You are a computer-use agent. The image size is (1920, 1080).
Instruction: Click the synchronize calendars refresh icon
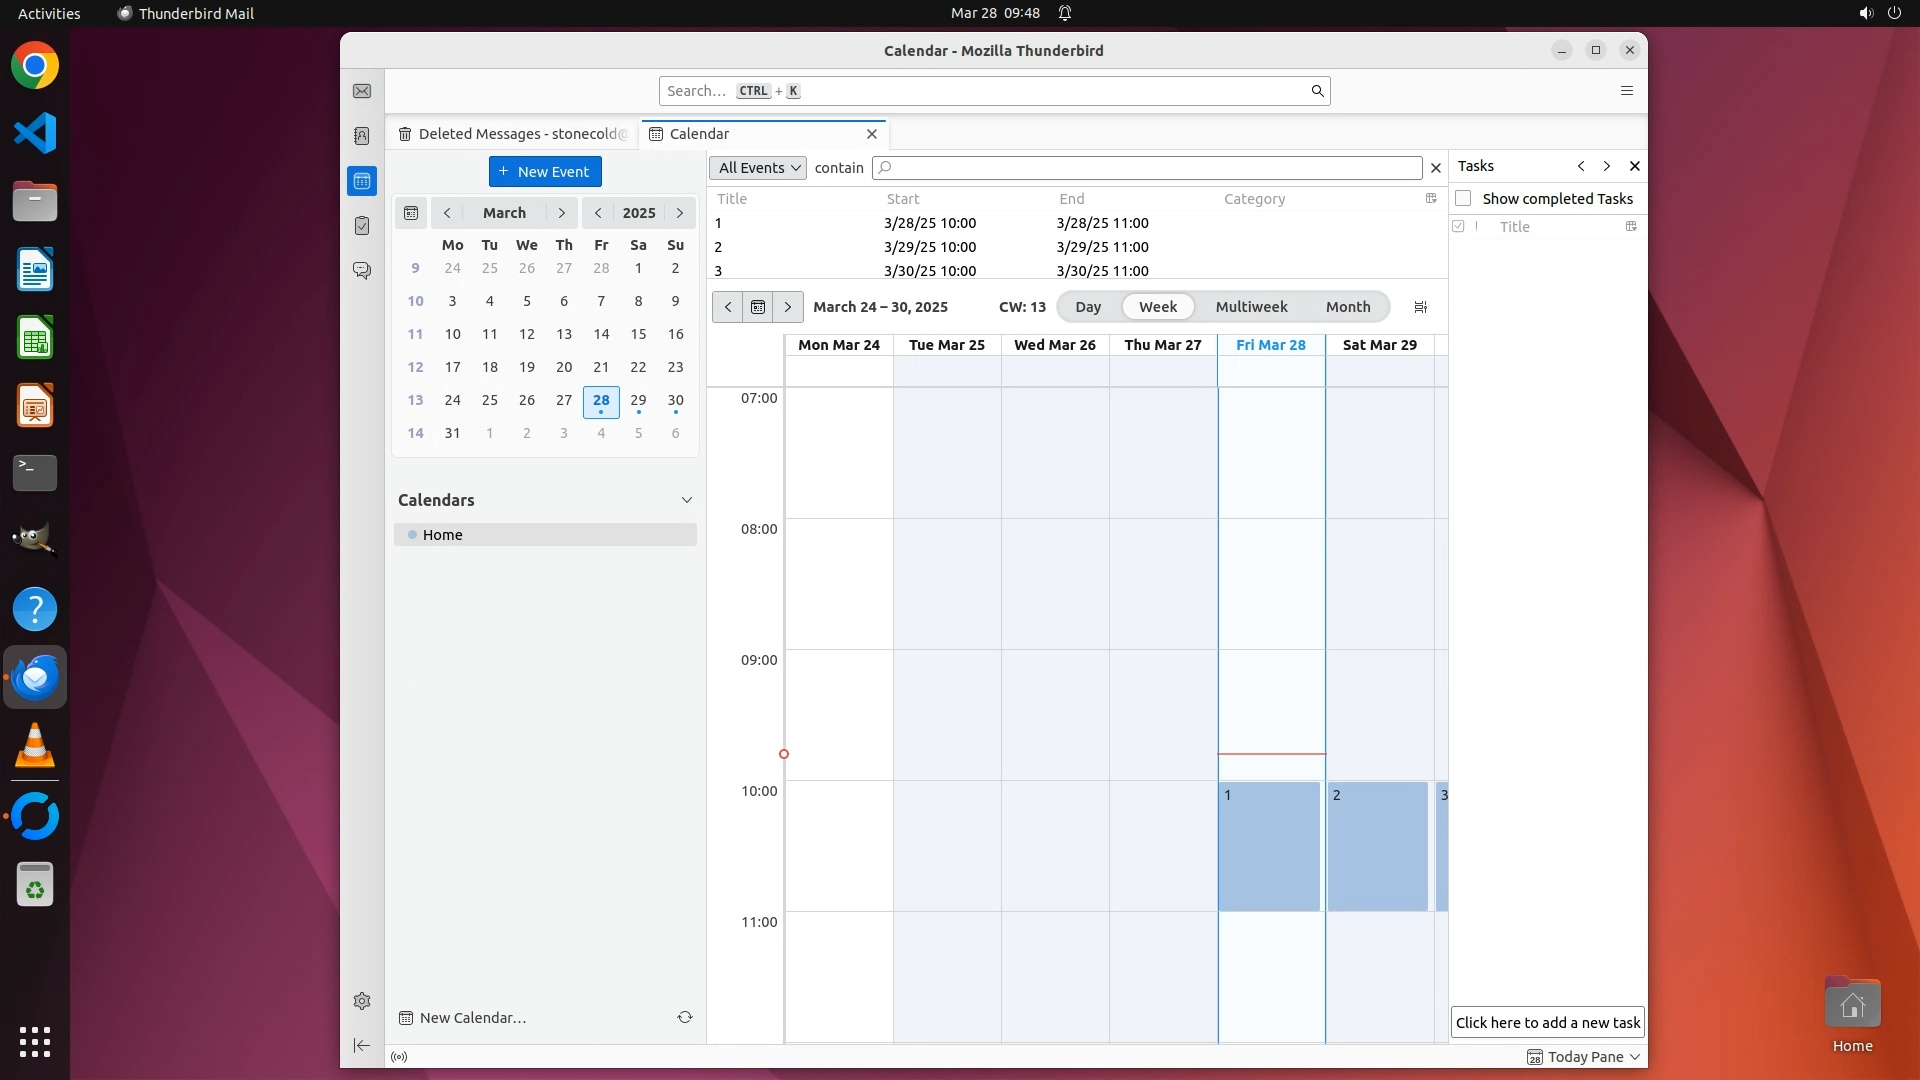[x=685, y=1017]
